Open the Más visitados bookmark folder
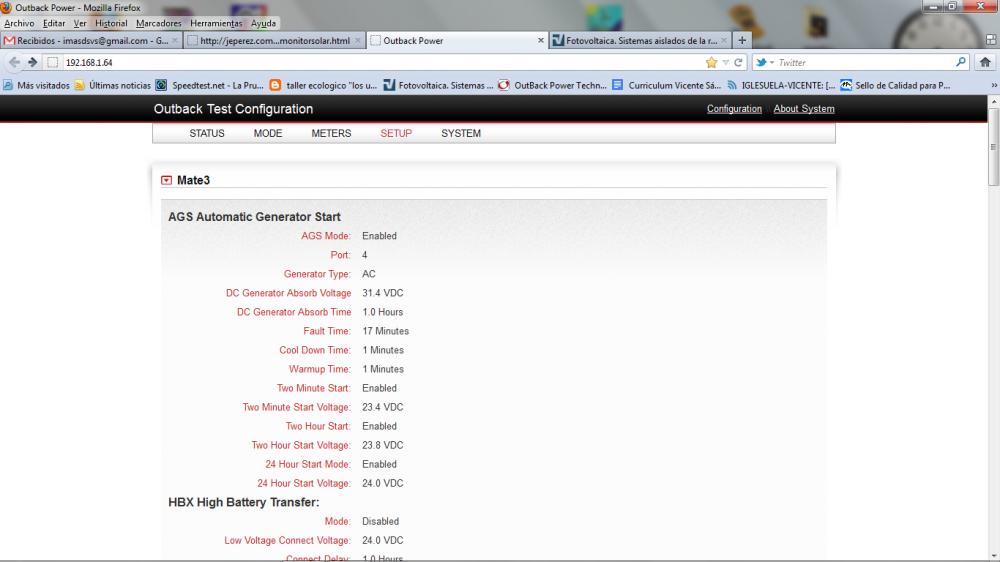1000x562 pixels. (x=36, y=85)
